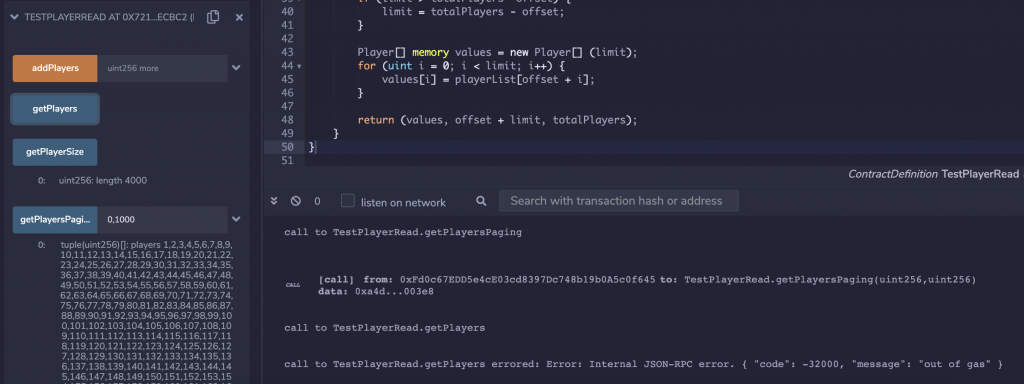Fold the for loop at line 44
The image size is (1024, 384).
pyautogui.click(x=299, y=66)
